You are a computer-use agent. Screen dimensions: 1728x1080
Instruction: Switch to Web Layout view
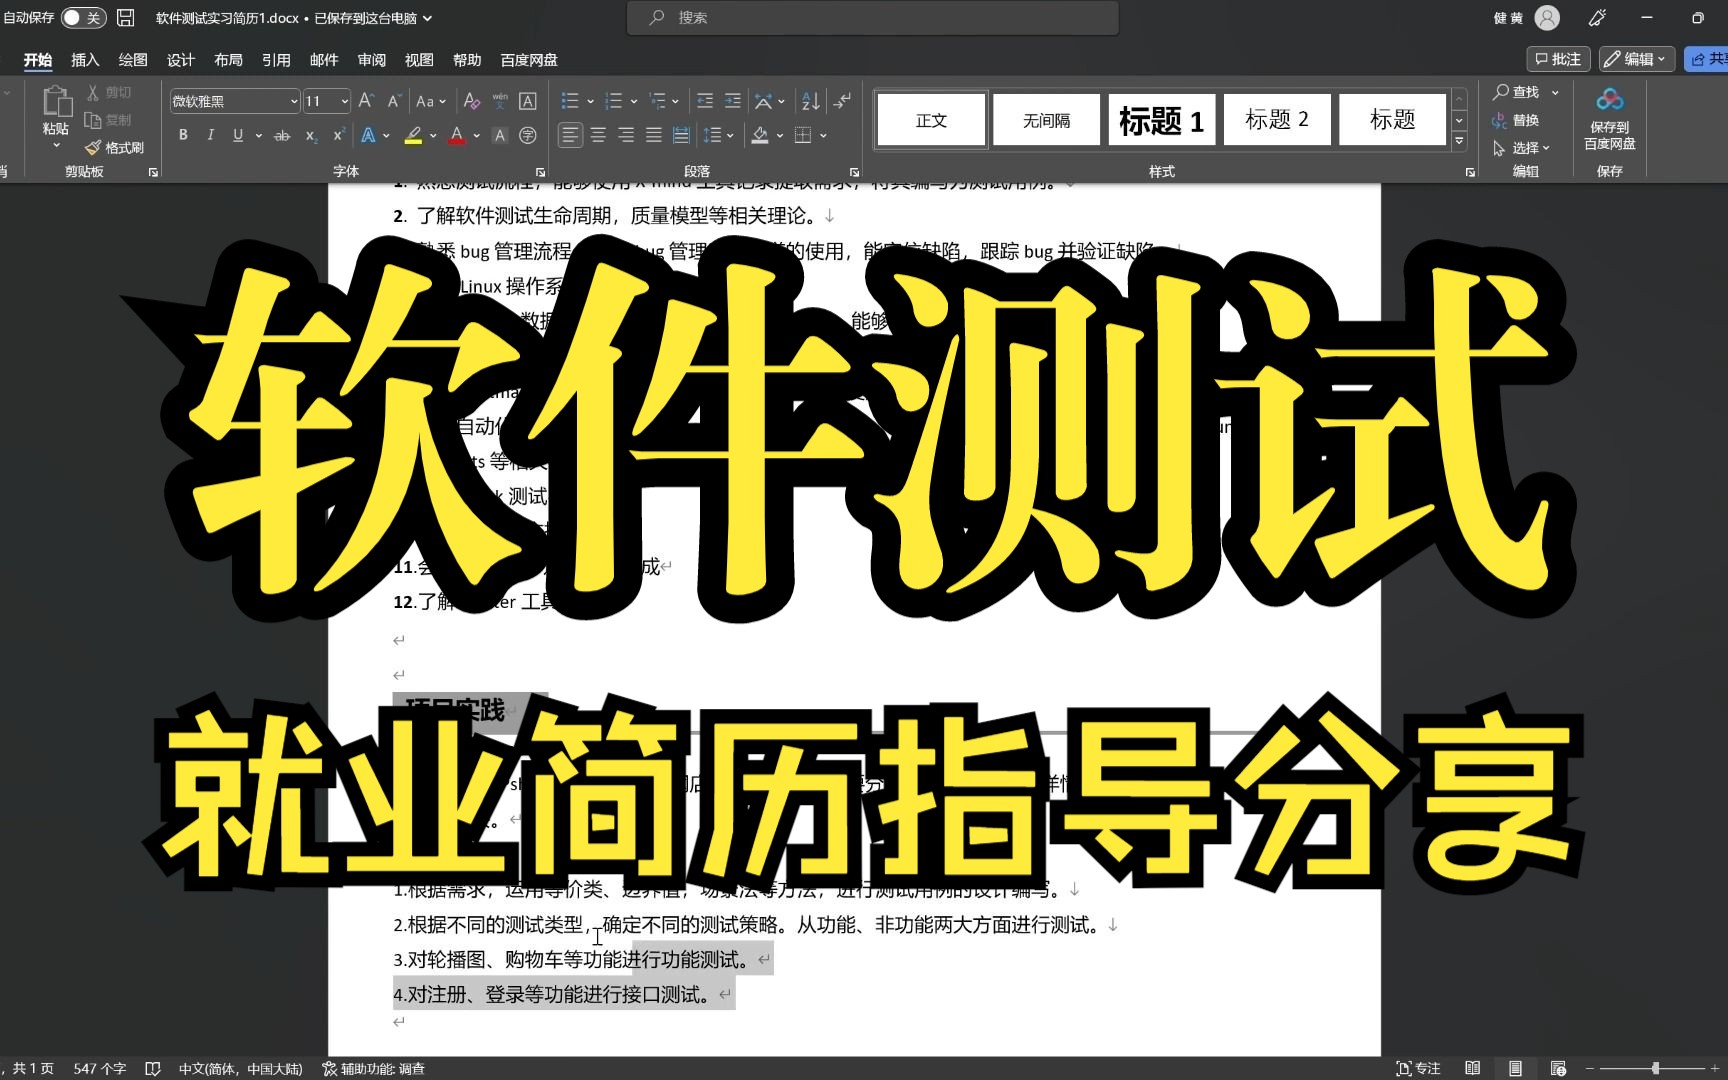click(x=1558, y=1068)
